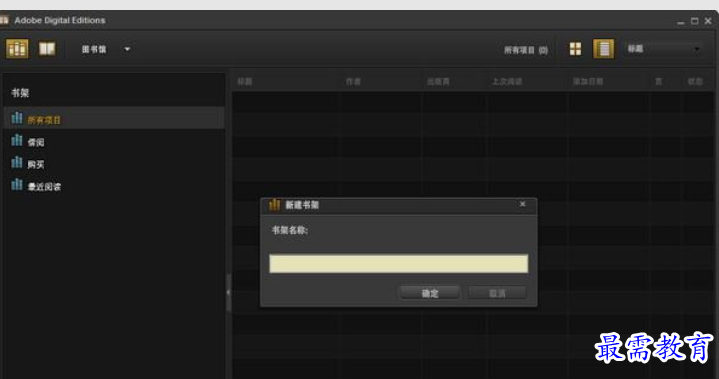Sort by the 作者 column header
The height and width of the screenshot is (379, 719).
click(x=353, y=82)
